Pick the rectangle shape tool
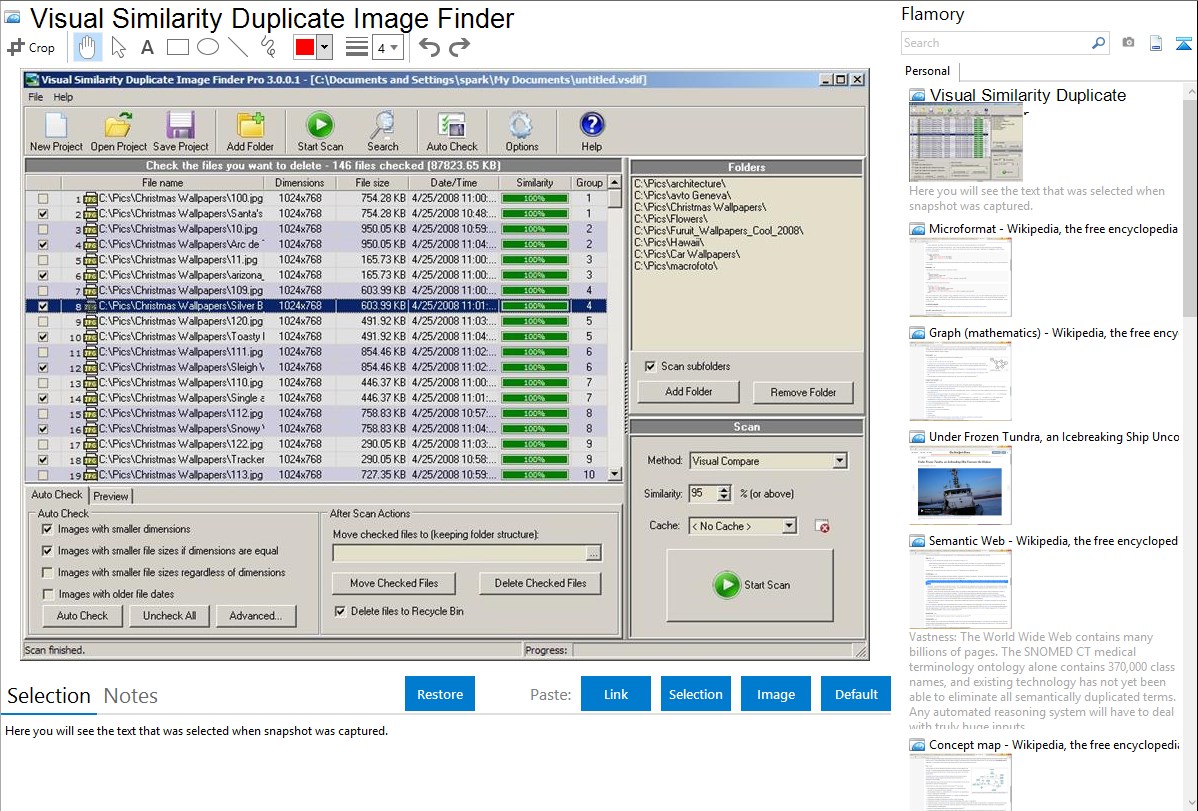This screenshot has height=811, width=1198. coord(177,47)
